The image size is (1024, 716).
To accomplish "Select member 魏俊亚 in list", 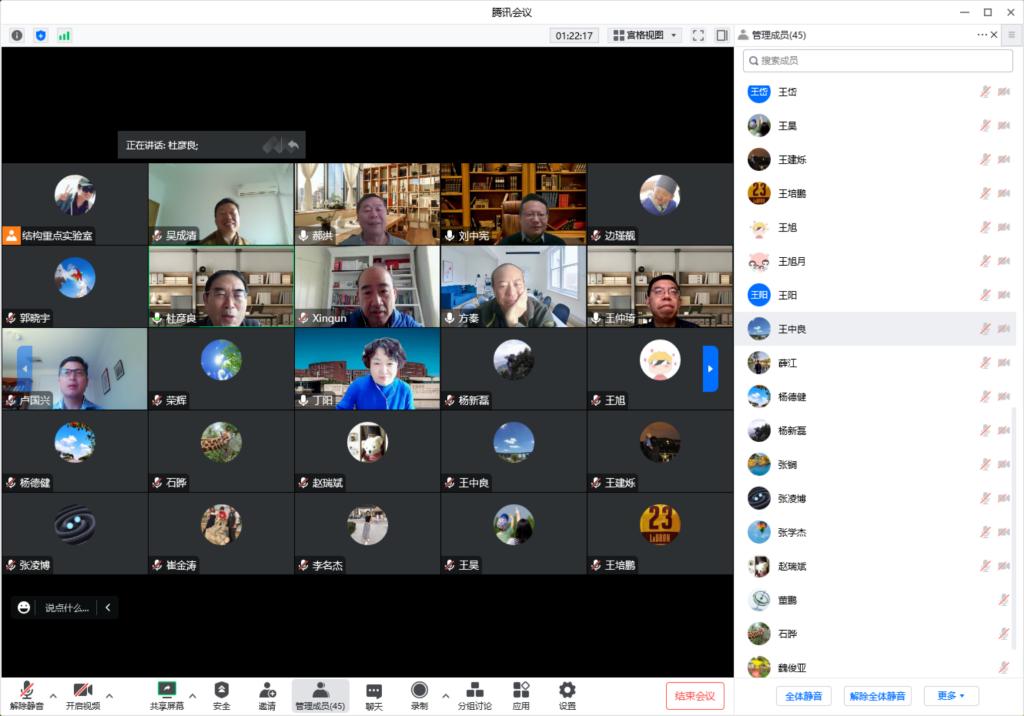I will [x=877, y=667].
